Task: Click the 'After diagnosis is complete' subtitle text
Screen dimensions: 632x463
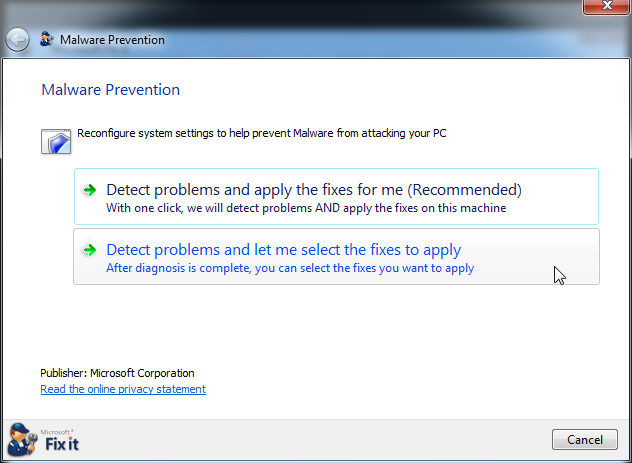Action: [290, 268]
